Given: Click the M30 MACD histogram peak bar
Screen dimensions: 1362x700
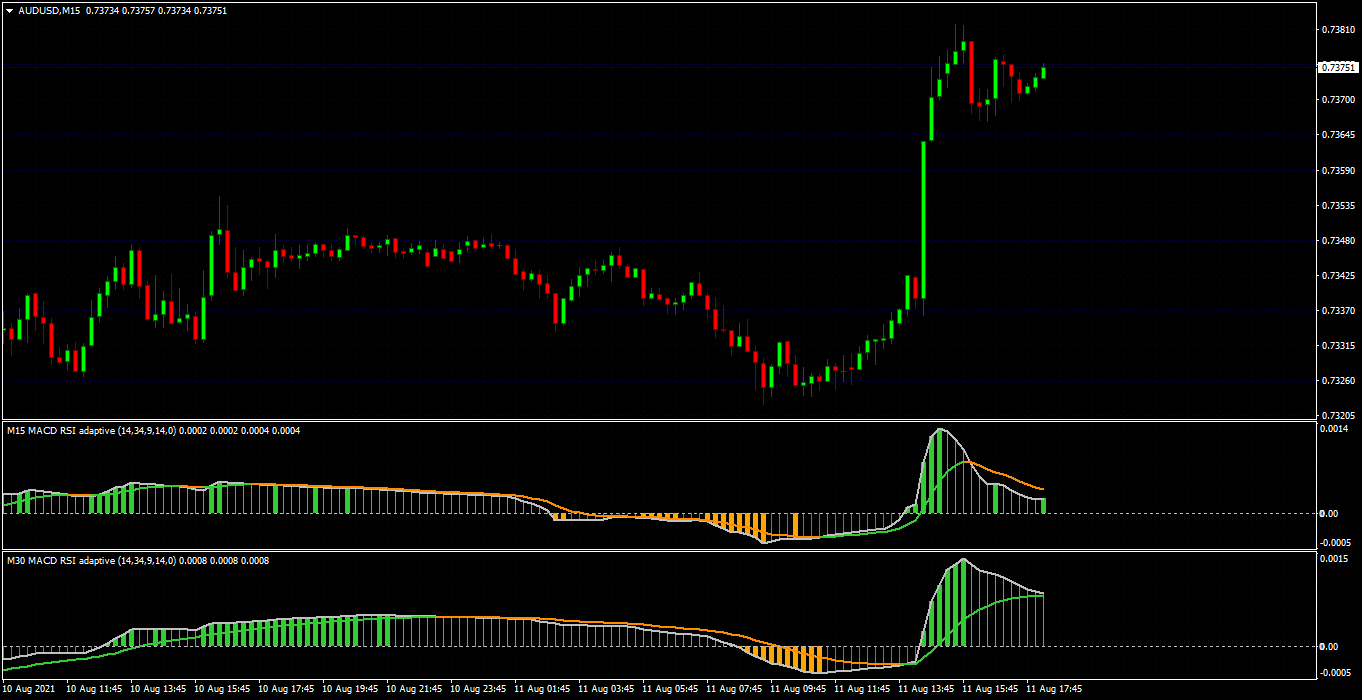Looking at the screenshot, I should click(x=963, y=603).
